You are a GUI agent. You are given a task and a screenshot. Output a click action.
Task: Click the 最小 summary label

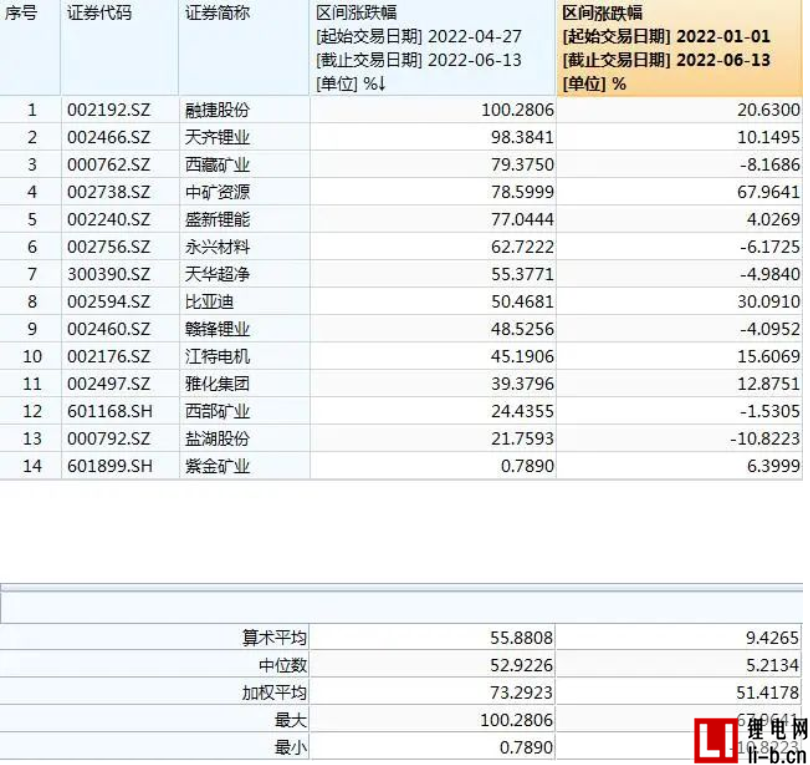pyautogui.click(x=291, y=747)
